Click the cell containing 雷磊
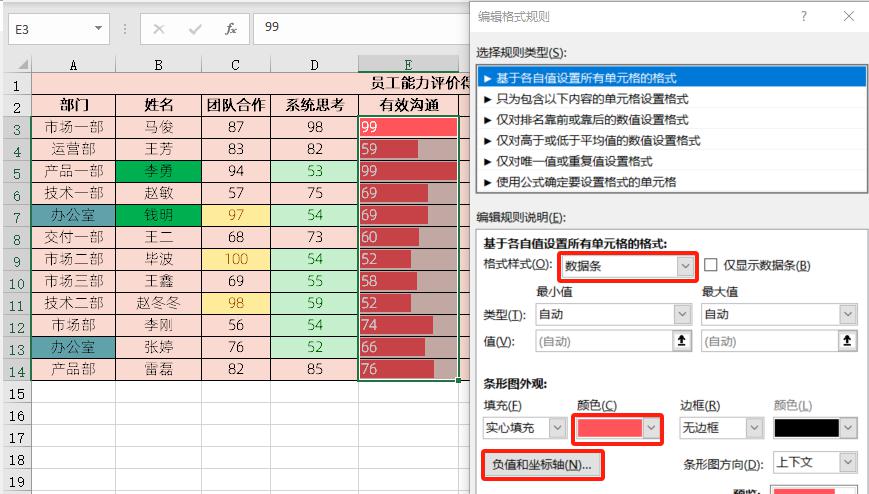The width and height of the screenshot is (869, 494). [159, 369]
